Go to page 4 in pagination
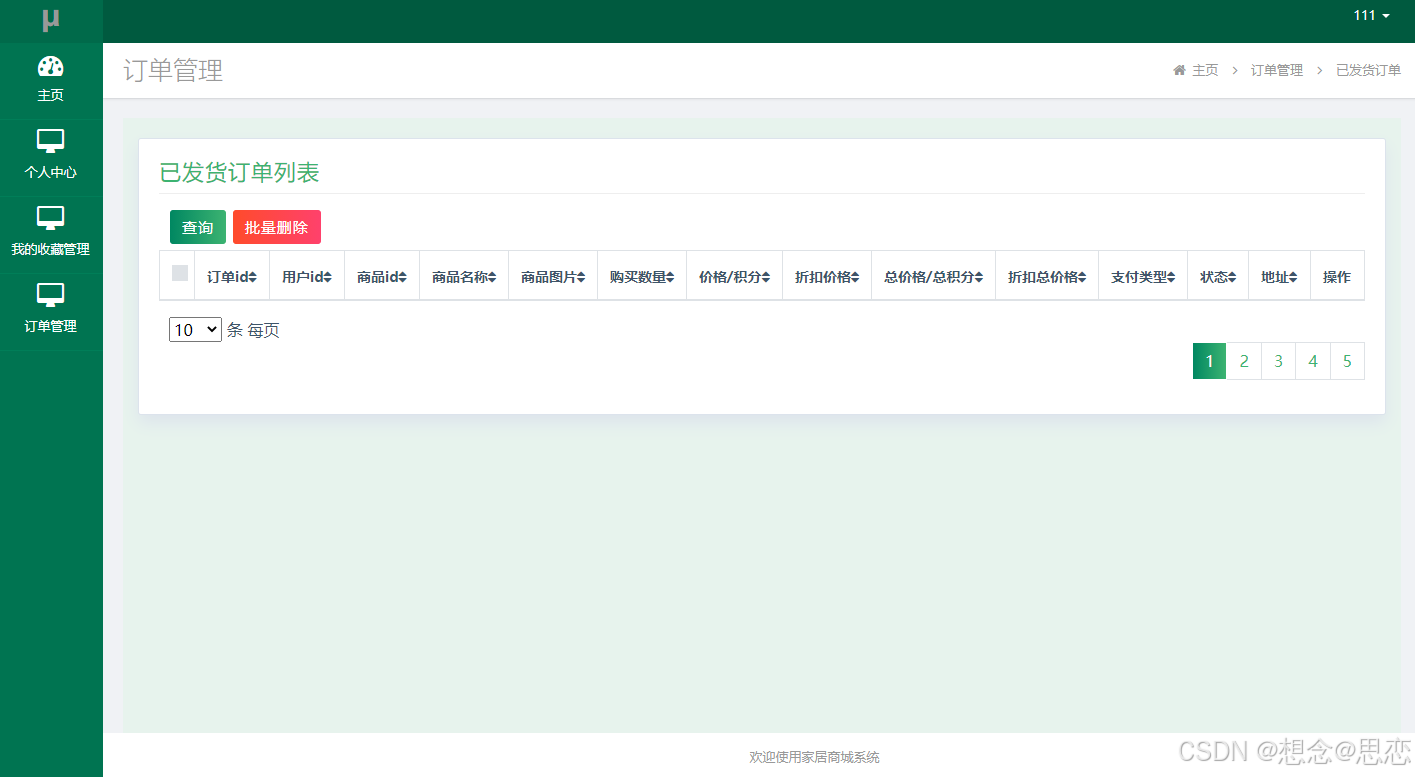1415x777 pixels. coord(1313,361)
